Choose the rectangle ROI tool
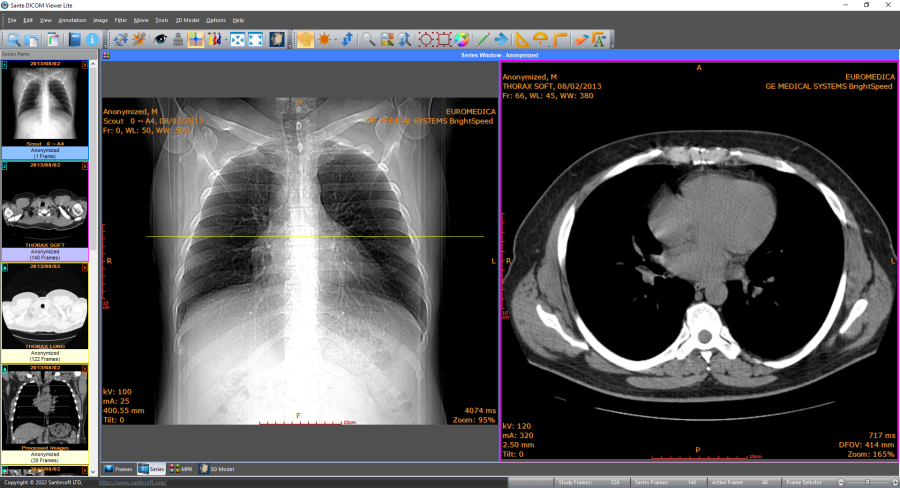 pos(444,40)
